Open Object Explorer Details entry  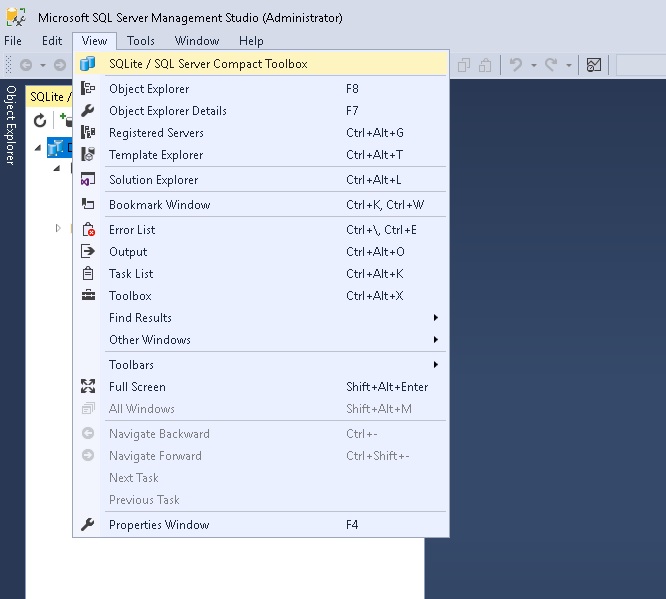pos(261,111)
